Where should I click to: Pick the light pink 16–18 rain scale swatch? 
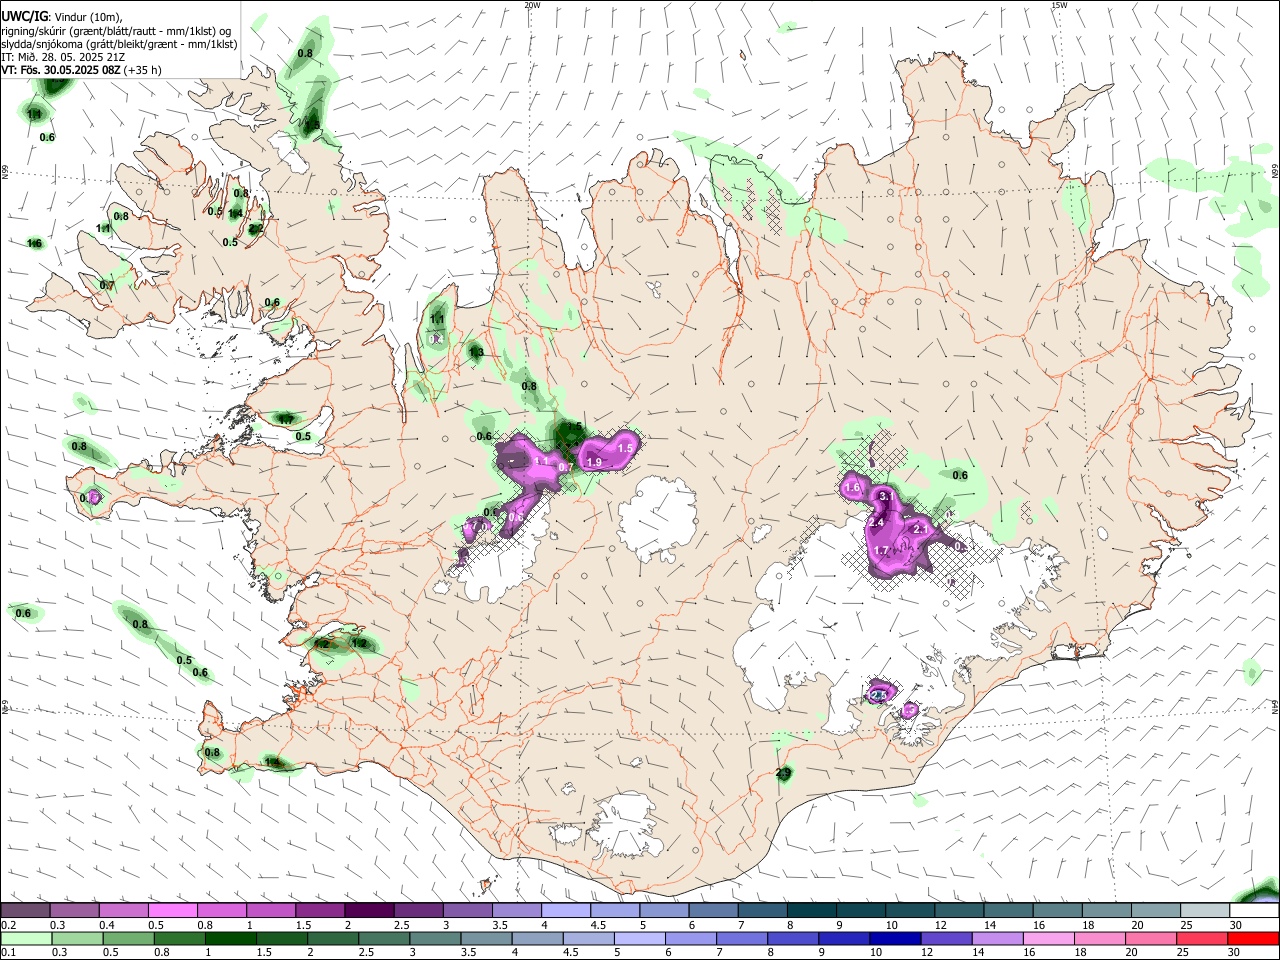[x=1049, y=938]
